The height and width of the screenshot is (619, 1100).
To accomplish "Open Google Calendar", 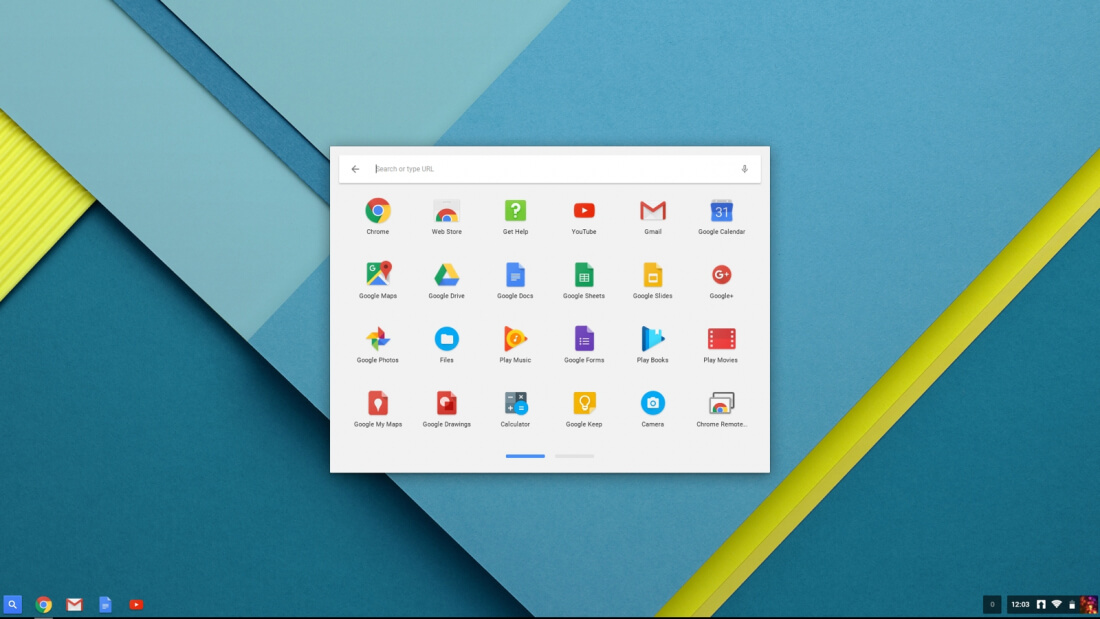I will coord(722,211).
